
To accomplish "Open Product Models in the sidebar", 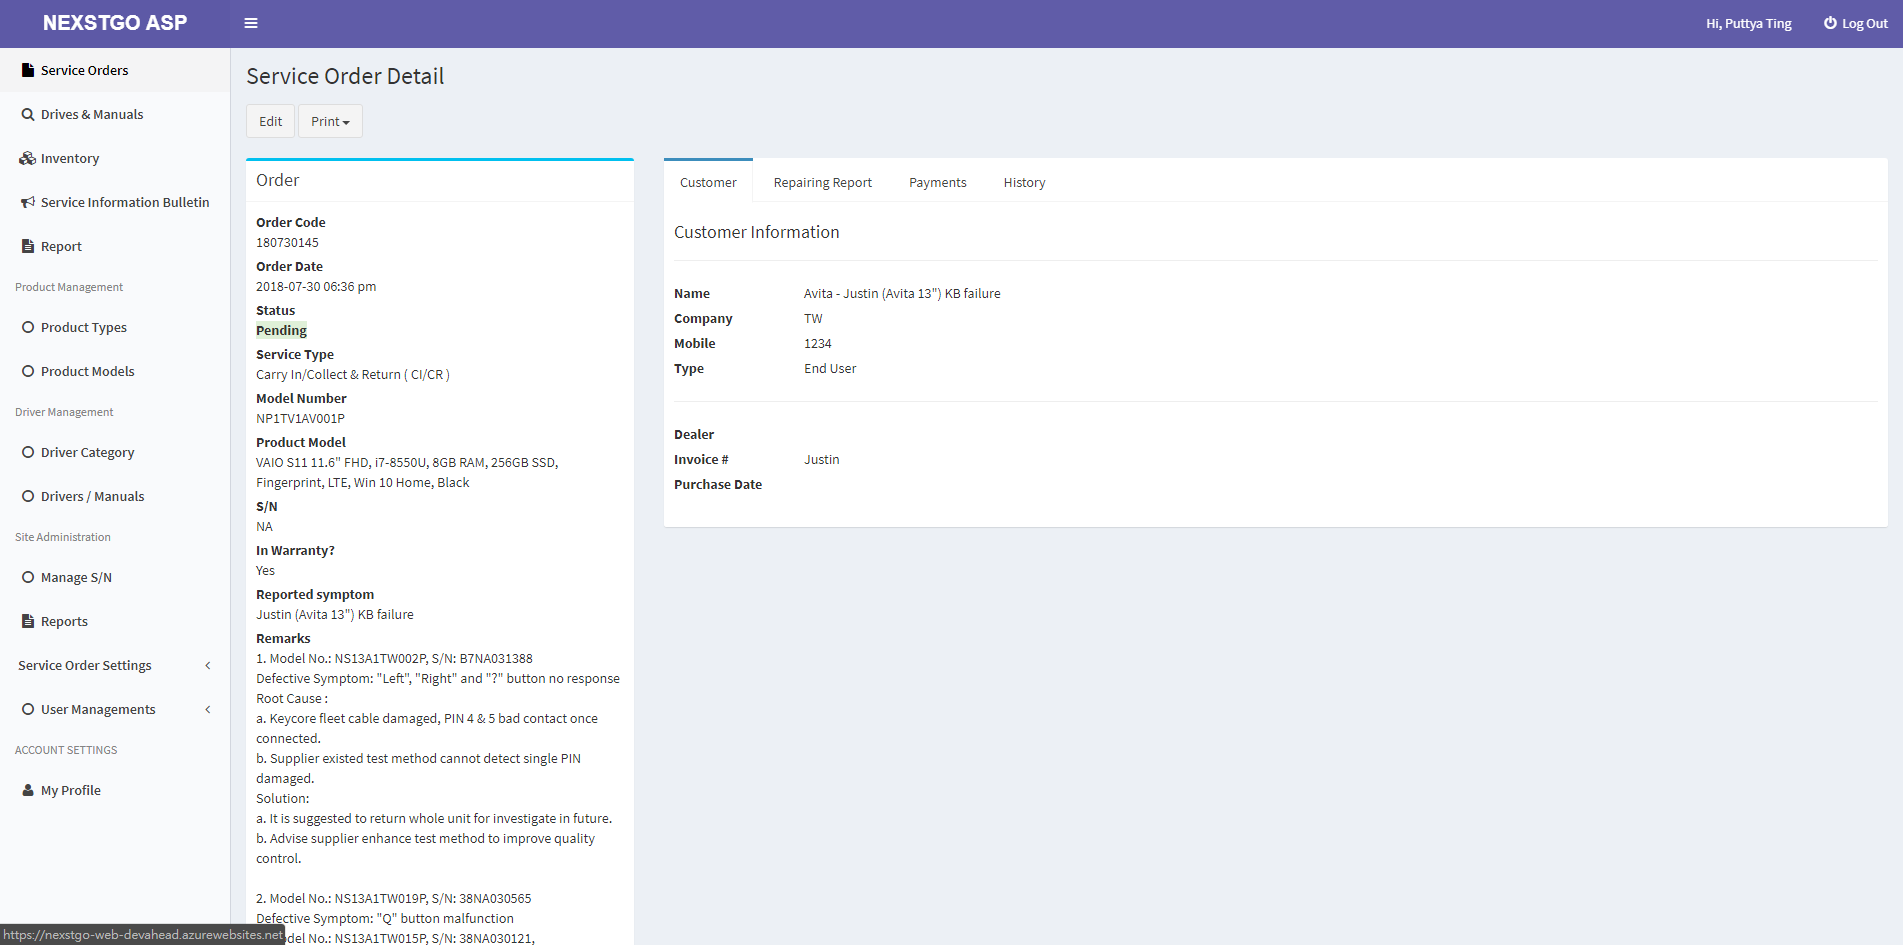I will point(87,371).
